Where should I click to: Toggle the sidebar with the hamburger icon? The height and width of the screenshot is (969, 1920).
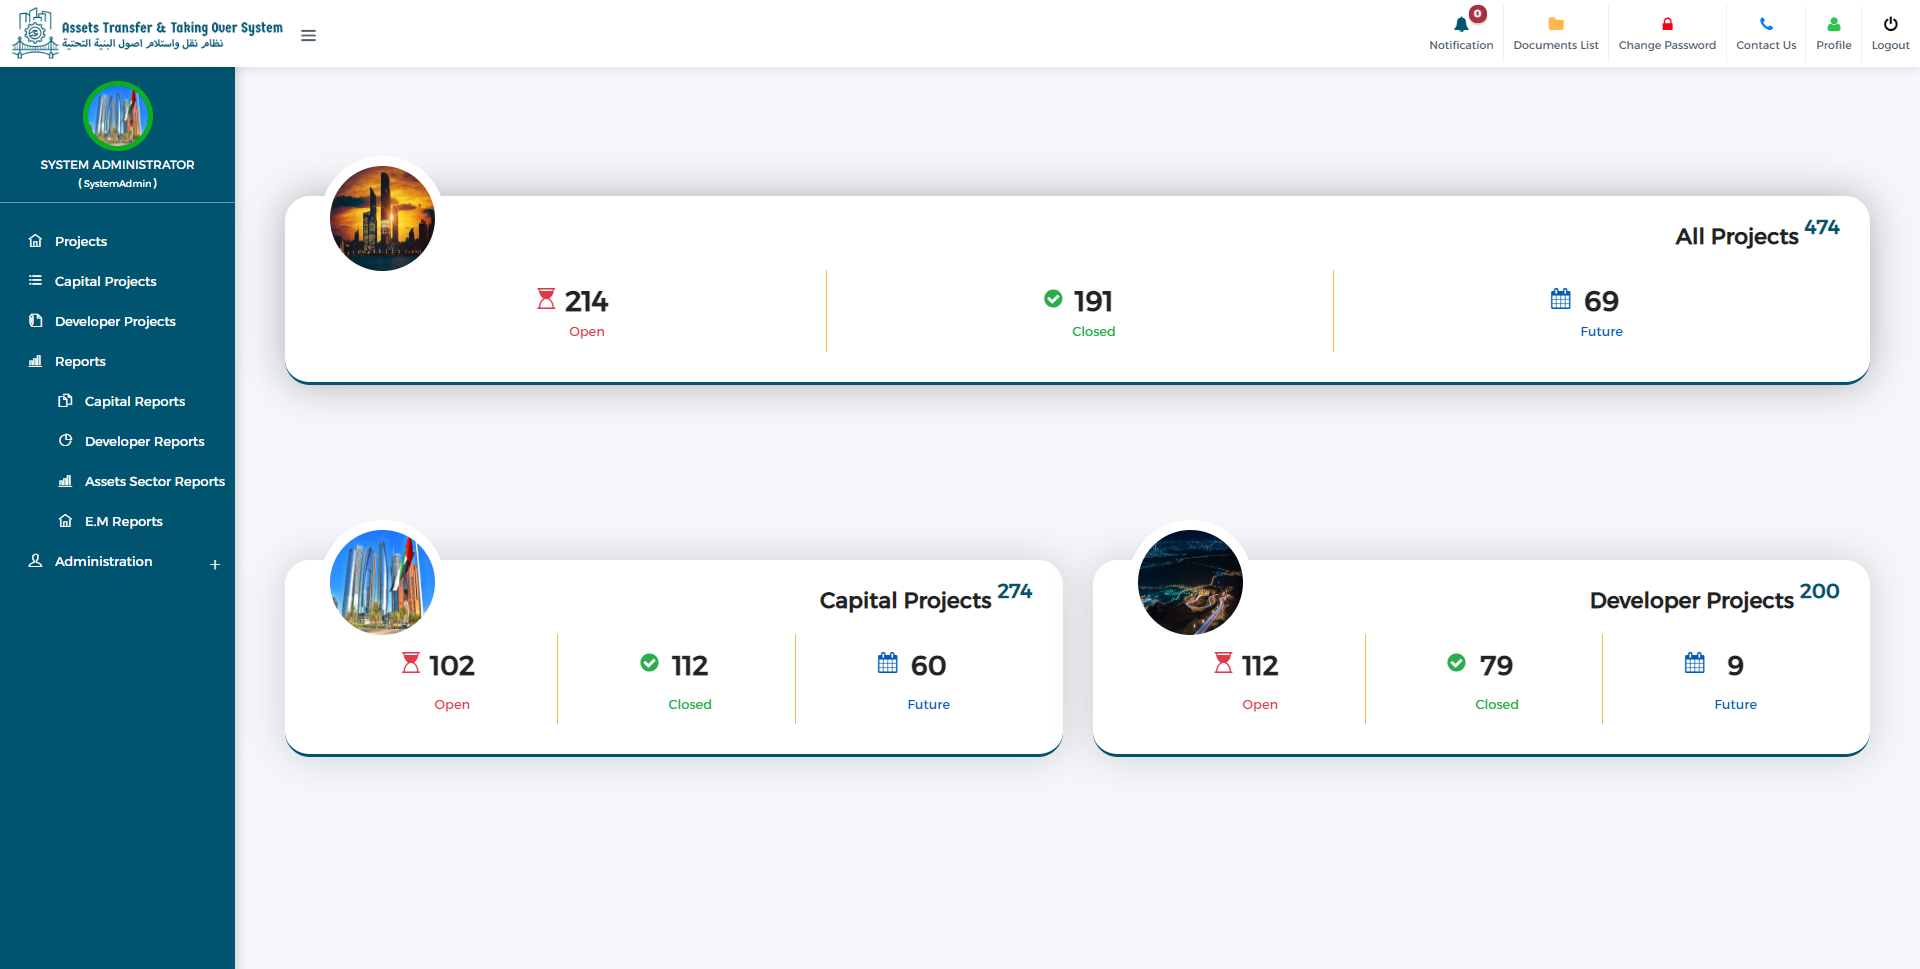coord(309,35)
